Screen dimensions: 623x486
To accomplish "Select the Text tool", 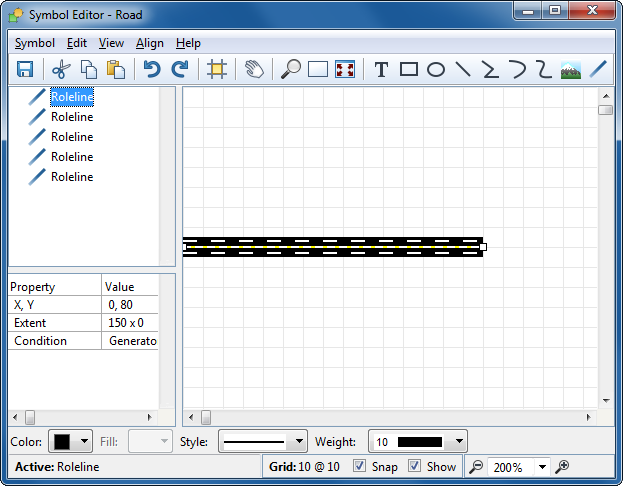I will point(381,69).
